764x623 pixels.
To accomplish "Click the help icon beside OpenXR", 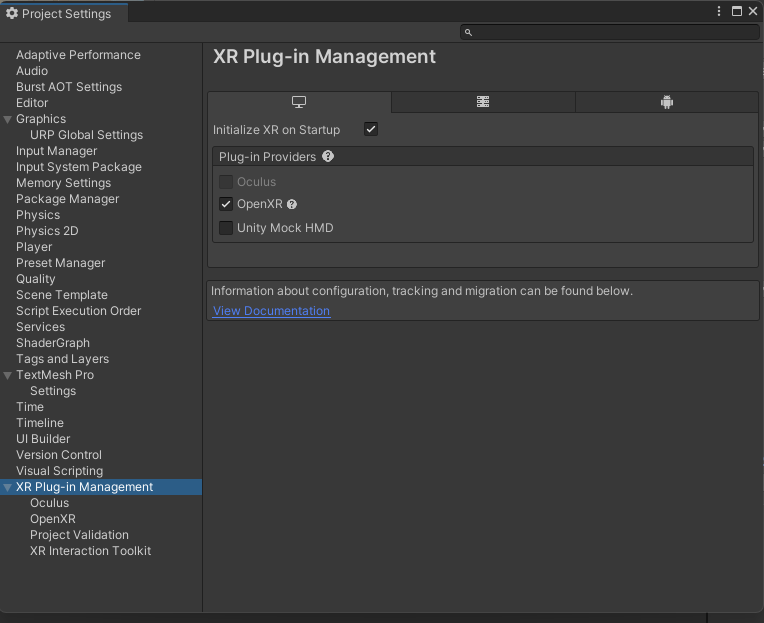I will click(292, 204).
